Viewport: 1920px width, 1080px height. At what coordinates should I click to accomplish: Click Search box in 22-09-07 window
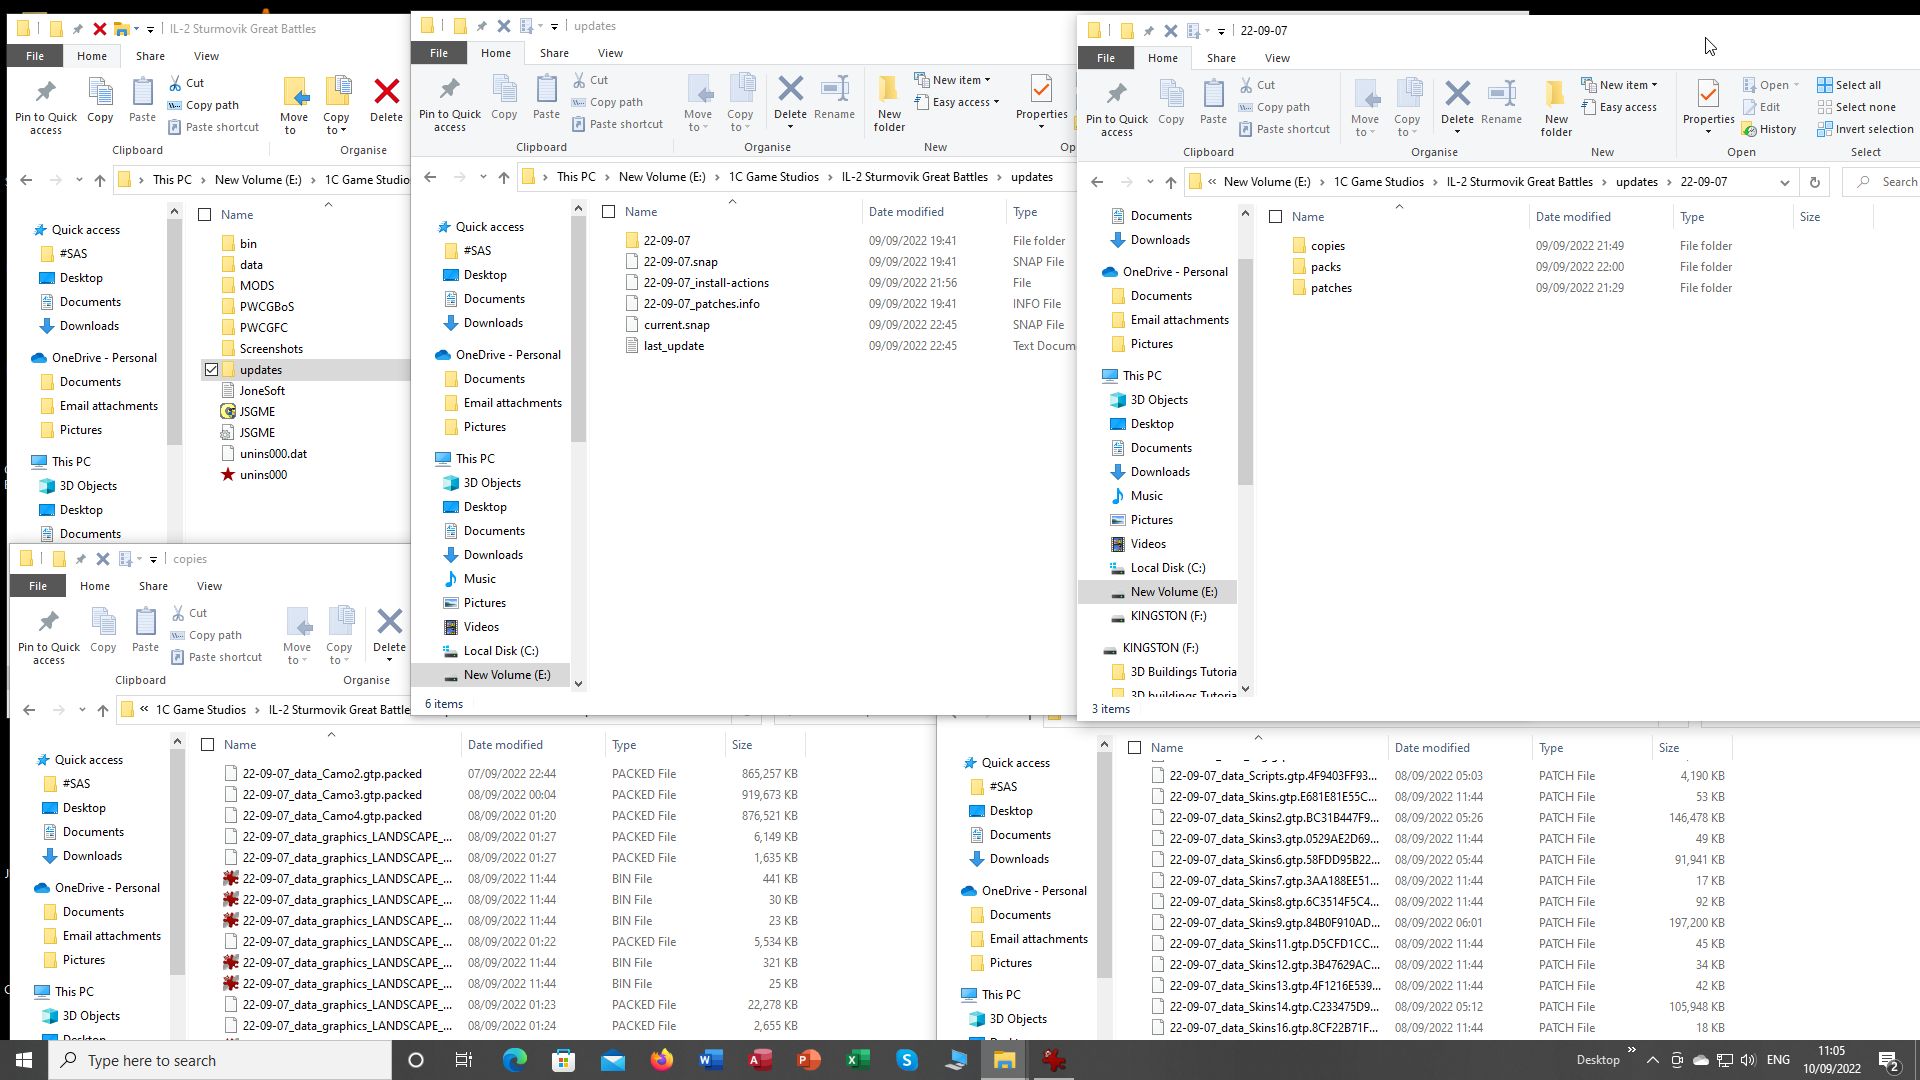pos(1890,182)
